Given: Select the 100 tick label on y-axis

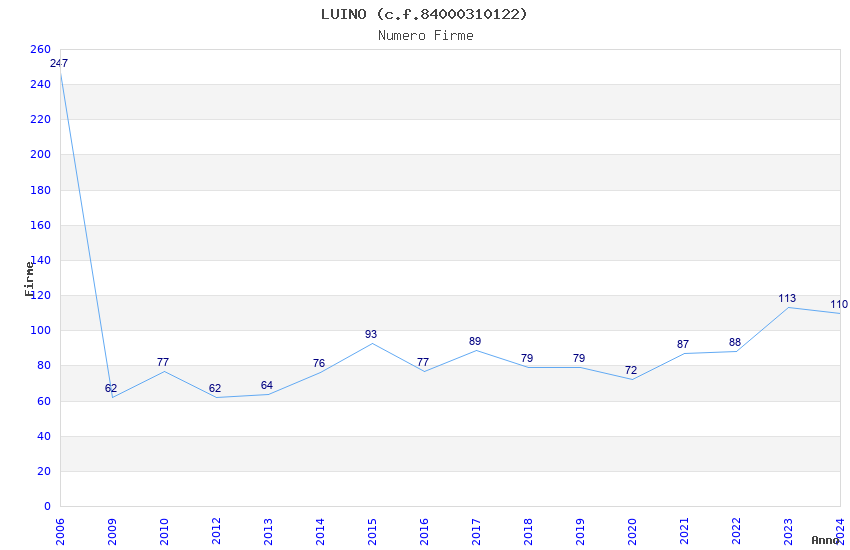Looking at the screenshot, I should tap(41, 330).
